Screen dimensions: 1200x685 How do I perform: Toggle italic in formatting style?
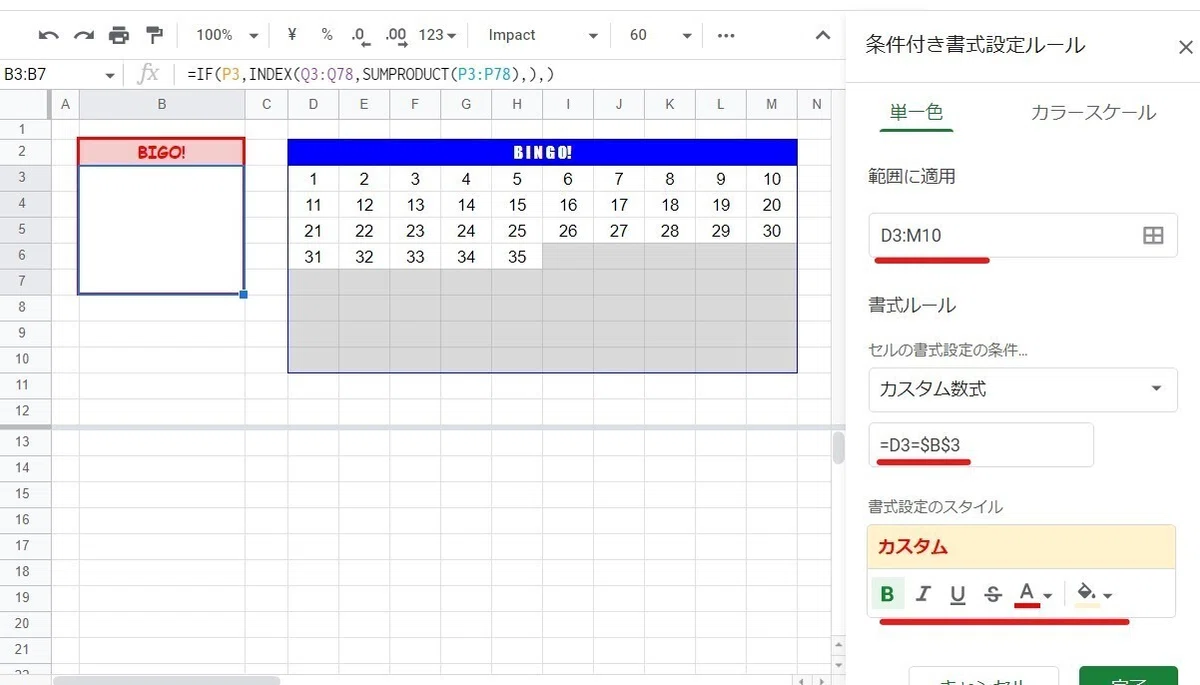[923, 595]
